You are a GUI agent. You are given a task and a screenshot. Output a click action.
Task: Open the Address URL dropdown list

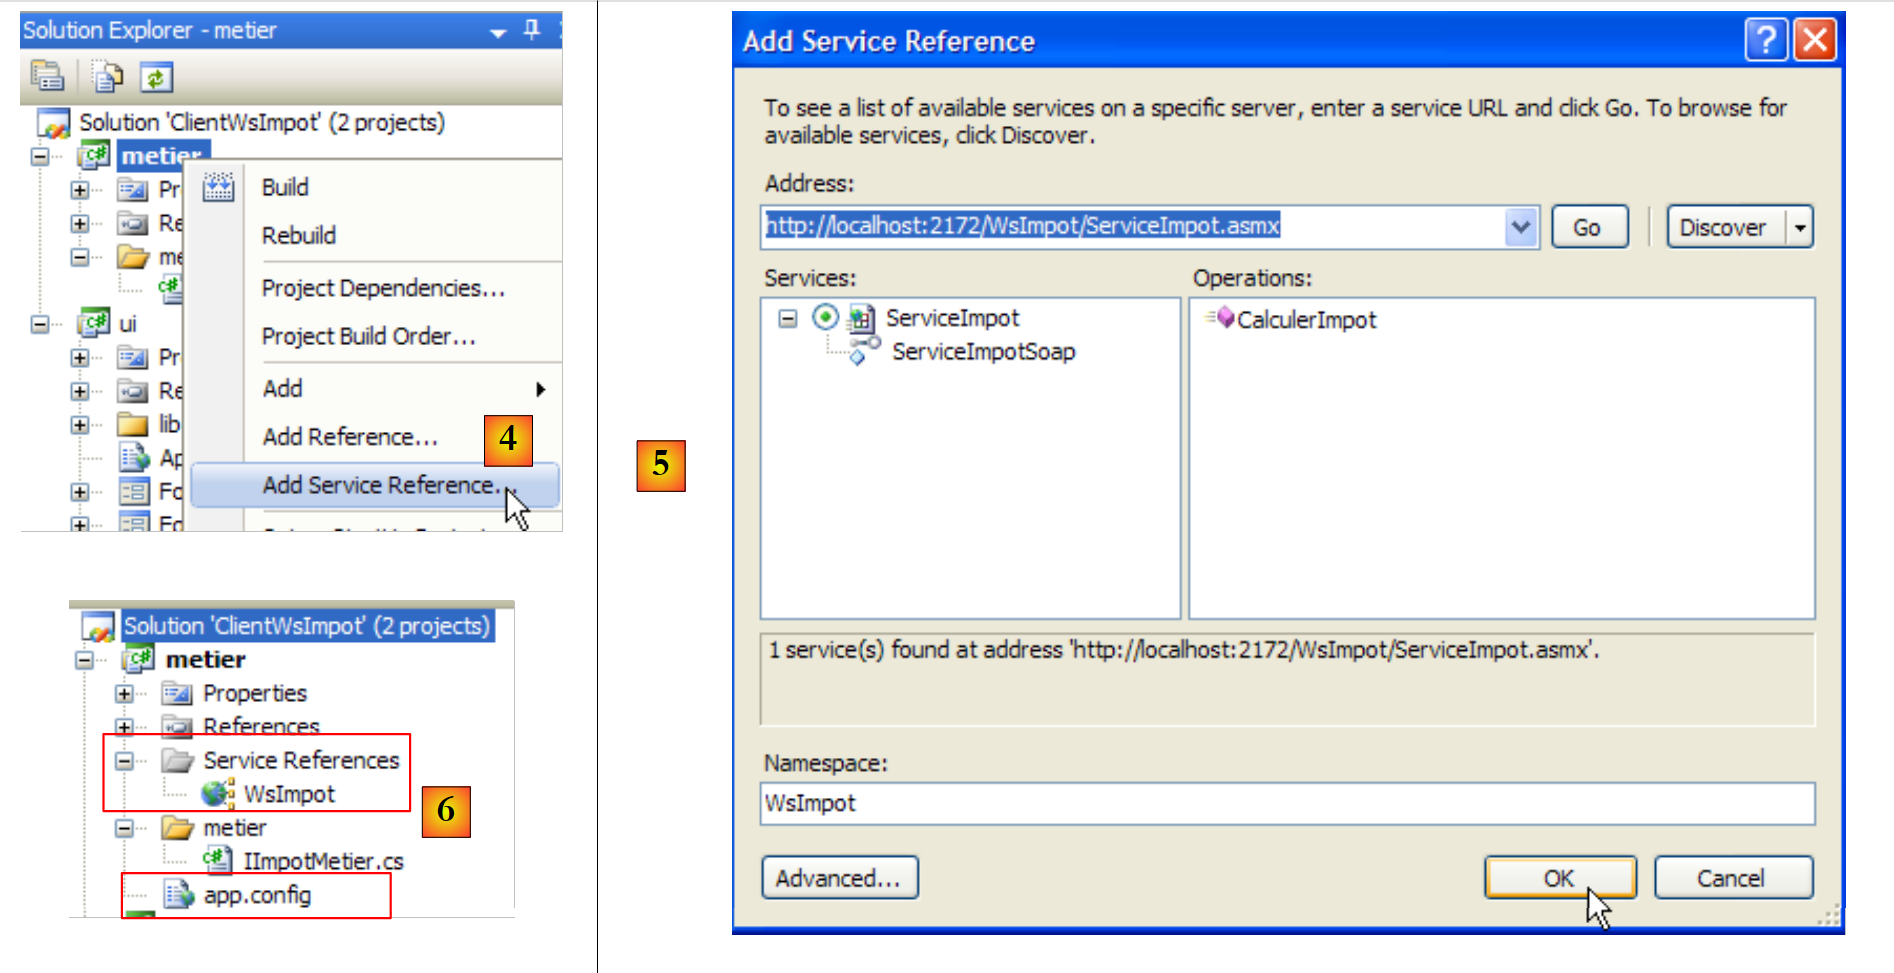pyautogui.click(x=1520, y=227)
